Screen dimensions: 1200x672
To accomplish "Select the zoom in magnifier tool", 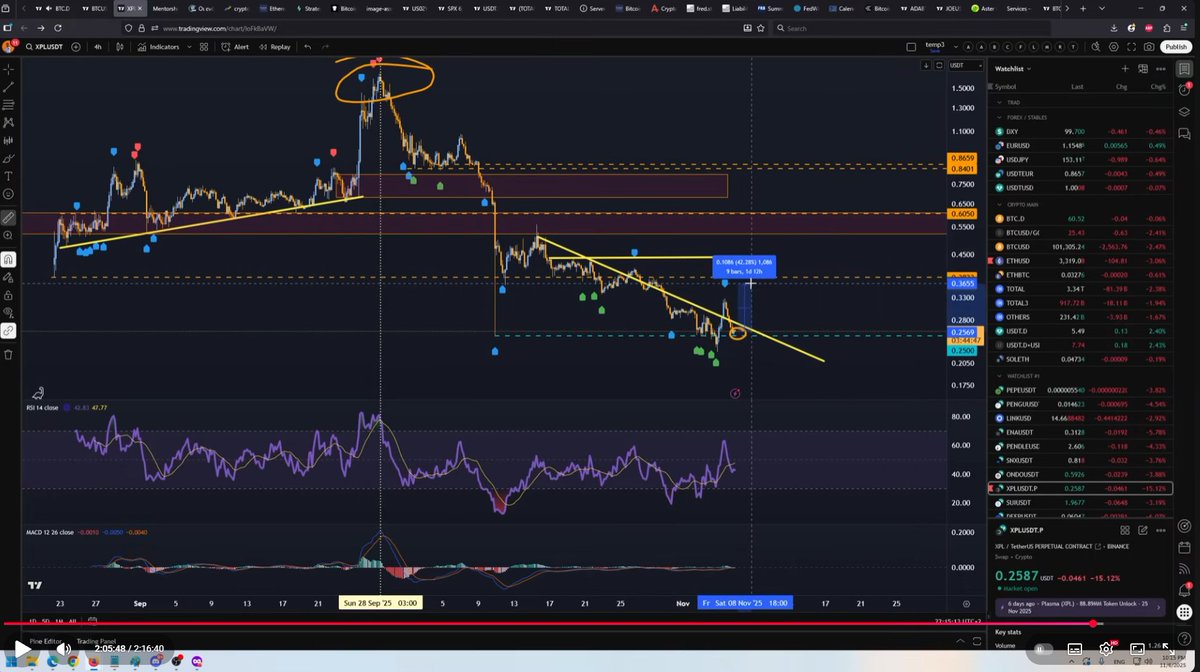I will point(9,235).
